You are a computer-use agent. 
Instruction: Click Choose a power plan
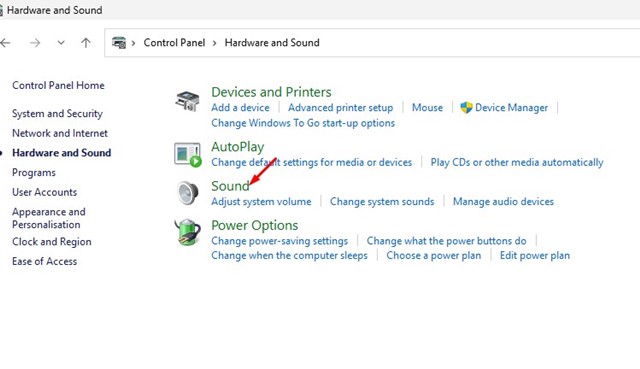[434, 255]
